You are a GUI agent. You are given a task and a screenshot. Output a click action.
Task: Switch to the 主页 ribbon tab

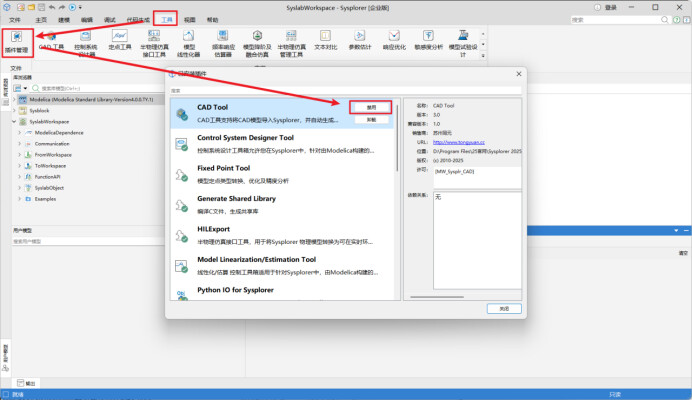point(41,20)
